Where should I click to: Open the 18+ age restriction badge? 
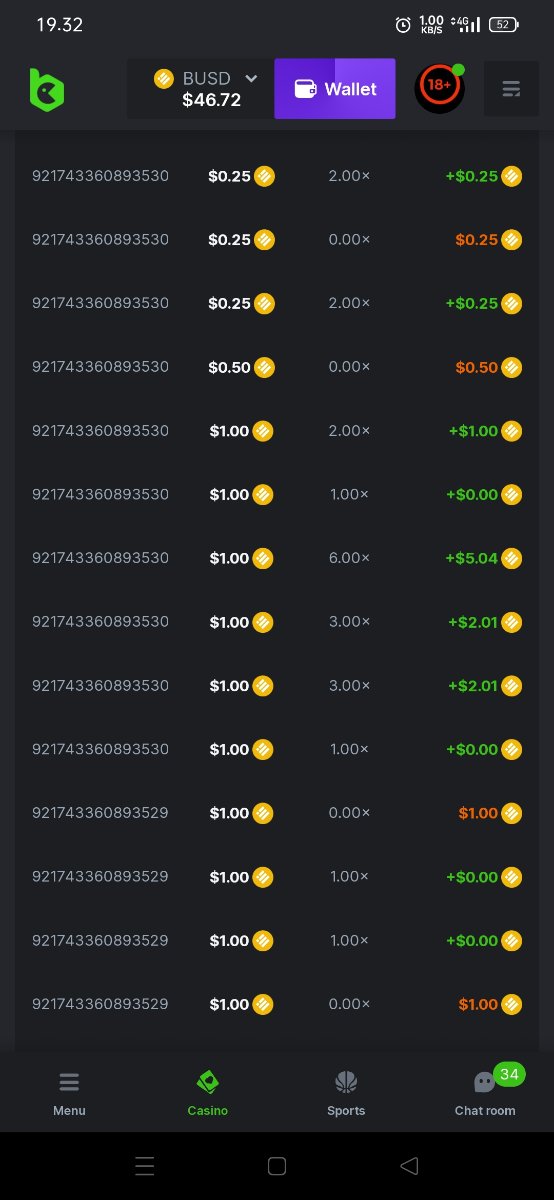click(x=439, y=88)
